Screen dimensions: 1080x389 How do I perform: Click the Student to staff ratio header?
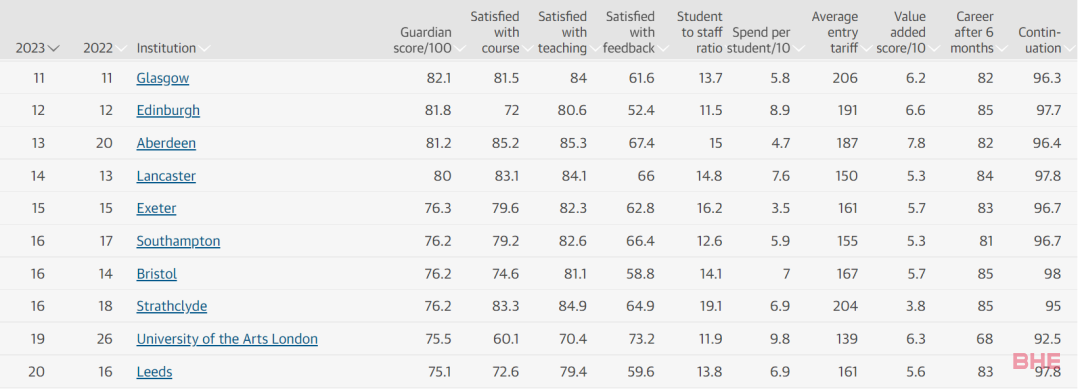point(700,32)
